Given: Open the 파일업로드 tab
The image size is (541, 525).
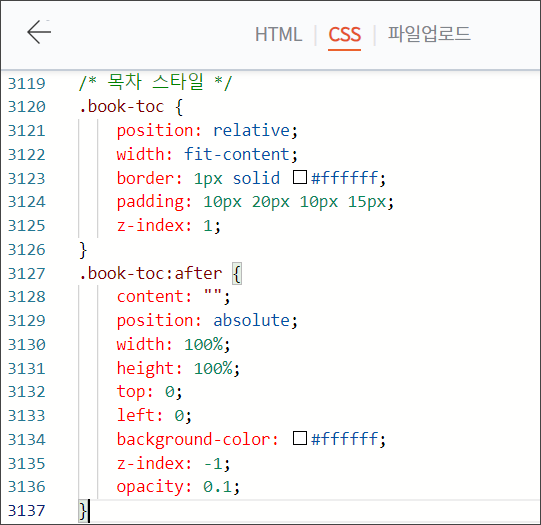Looking at the screenshot, I should pyautogui.click(x=429, y=34).
